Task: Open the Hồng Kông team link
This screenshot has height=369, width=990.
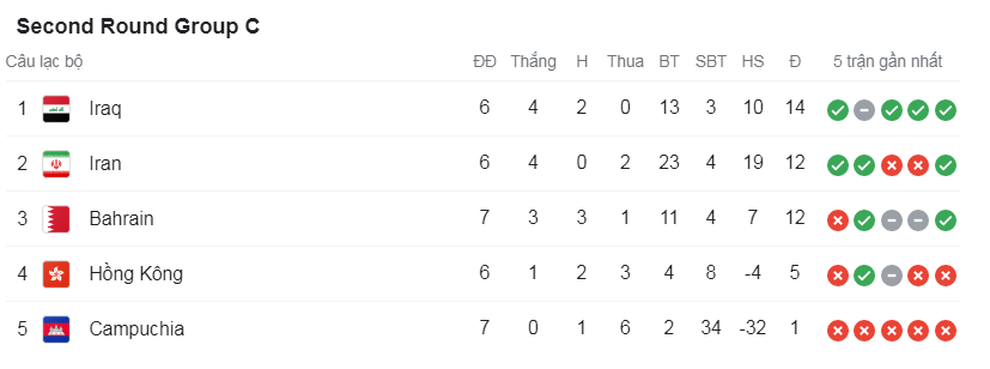Action: coord(136,273)
